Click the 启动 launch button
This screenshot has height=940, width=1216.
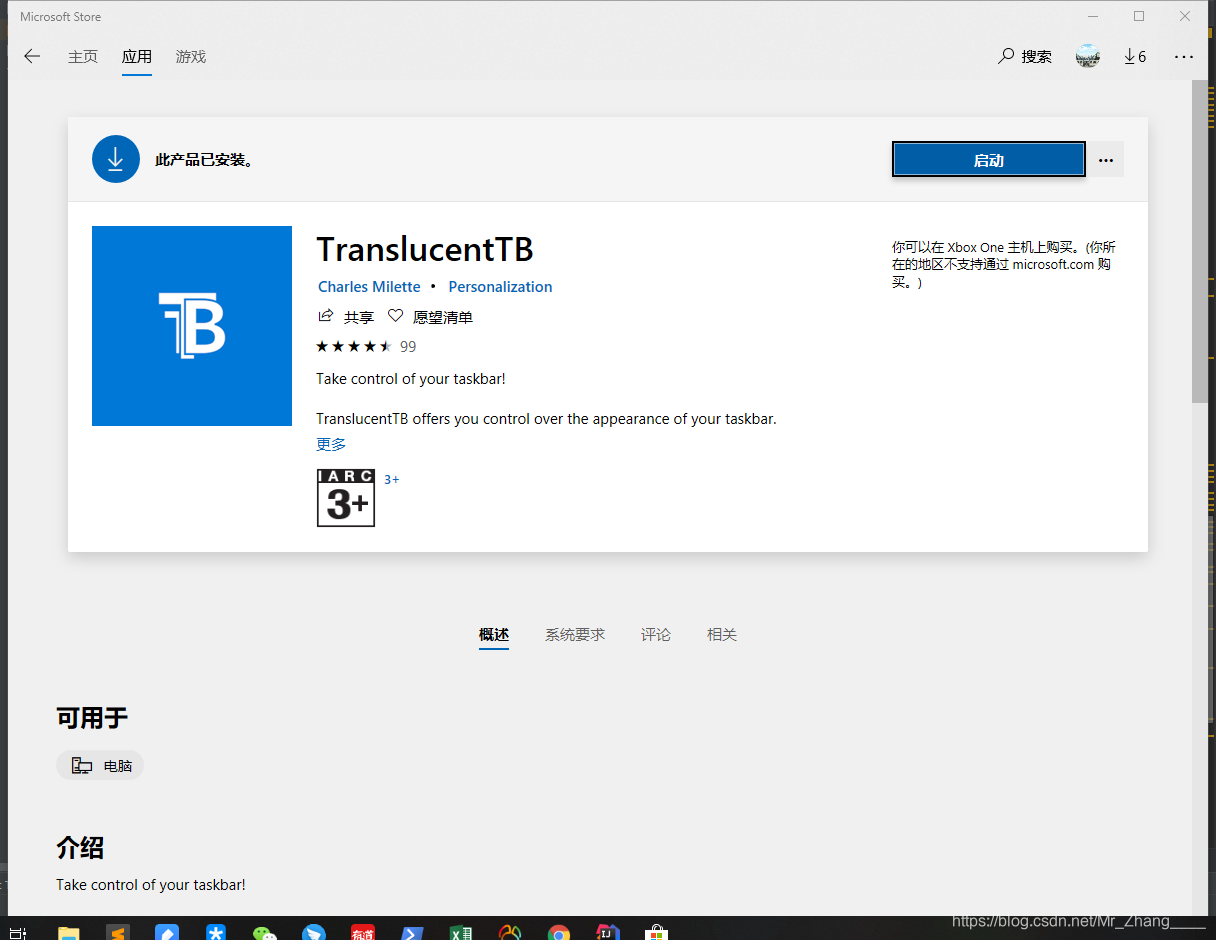[988, 158]
